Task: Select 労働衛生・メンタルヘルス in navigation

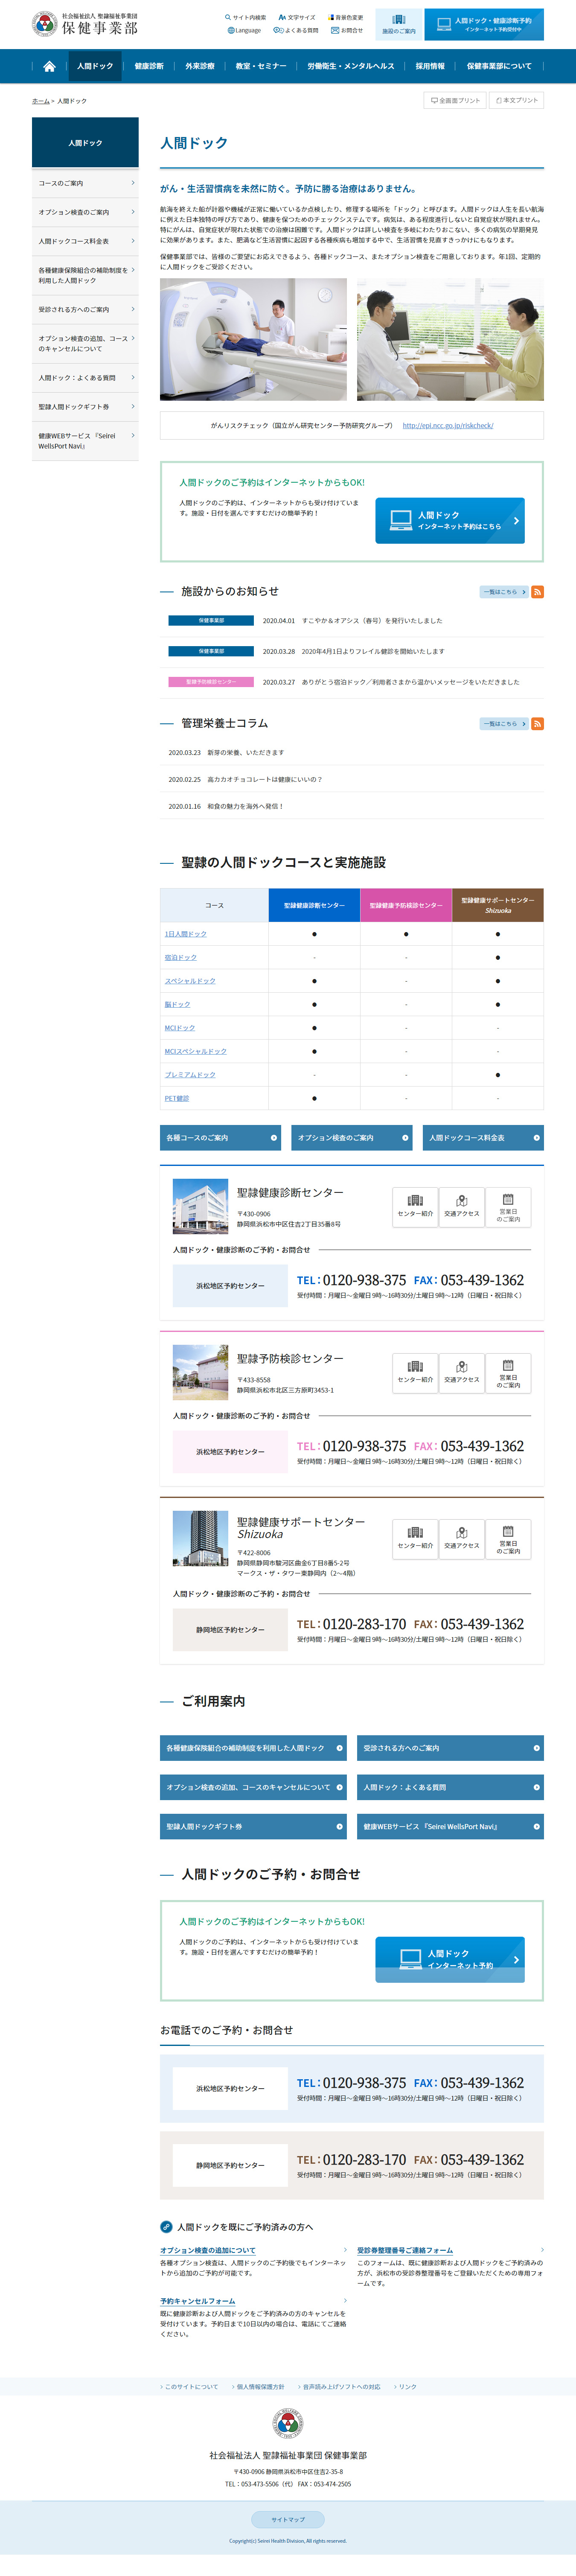Action: click(351, 66)
